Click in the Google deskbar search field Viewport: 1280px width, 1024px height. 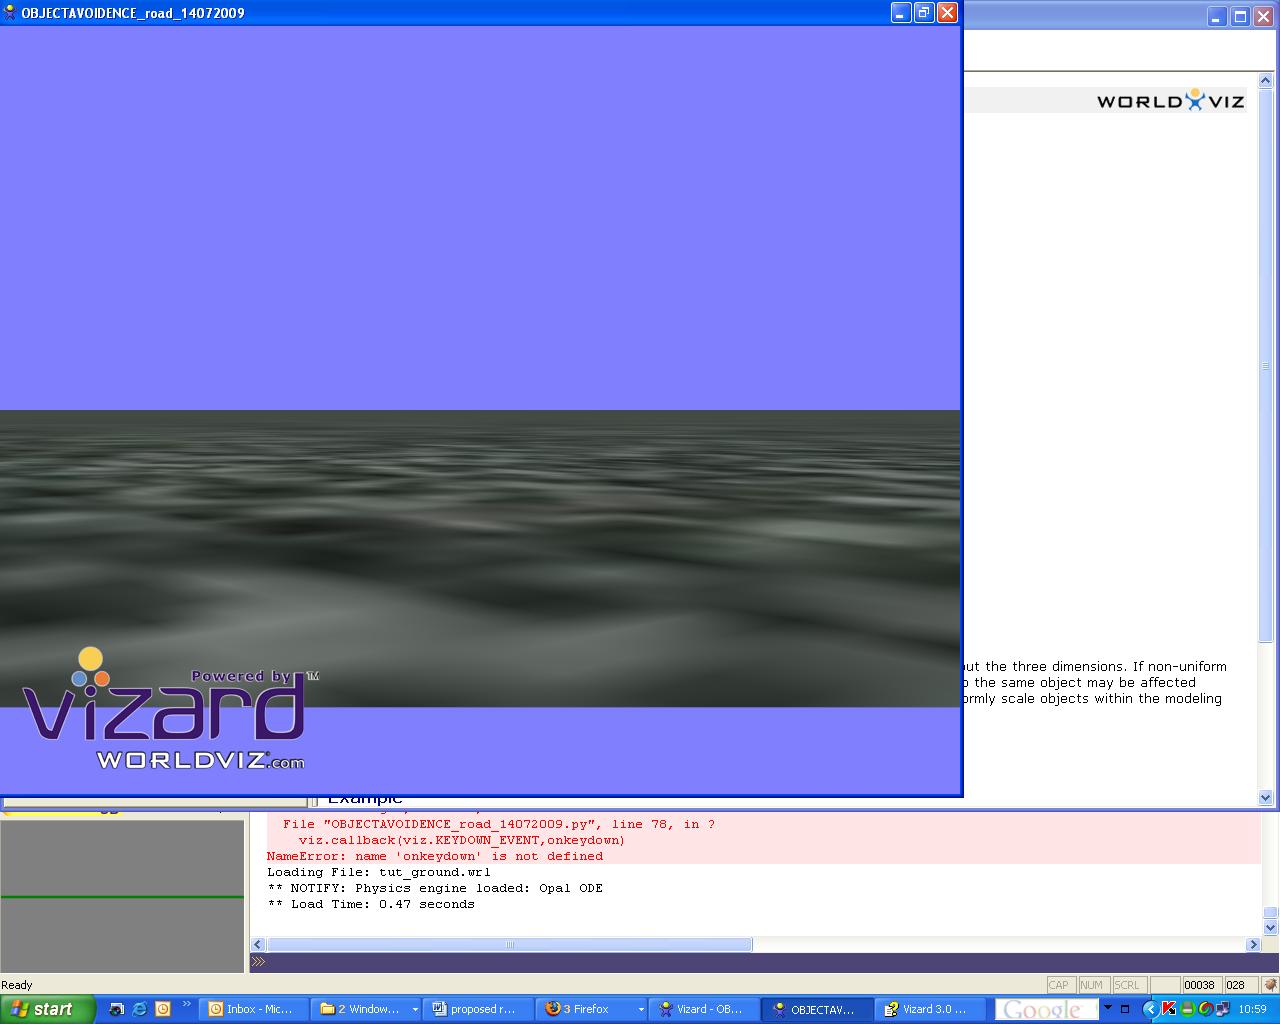tap(1045, 1009)
